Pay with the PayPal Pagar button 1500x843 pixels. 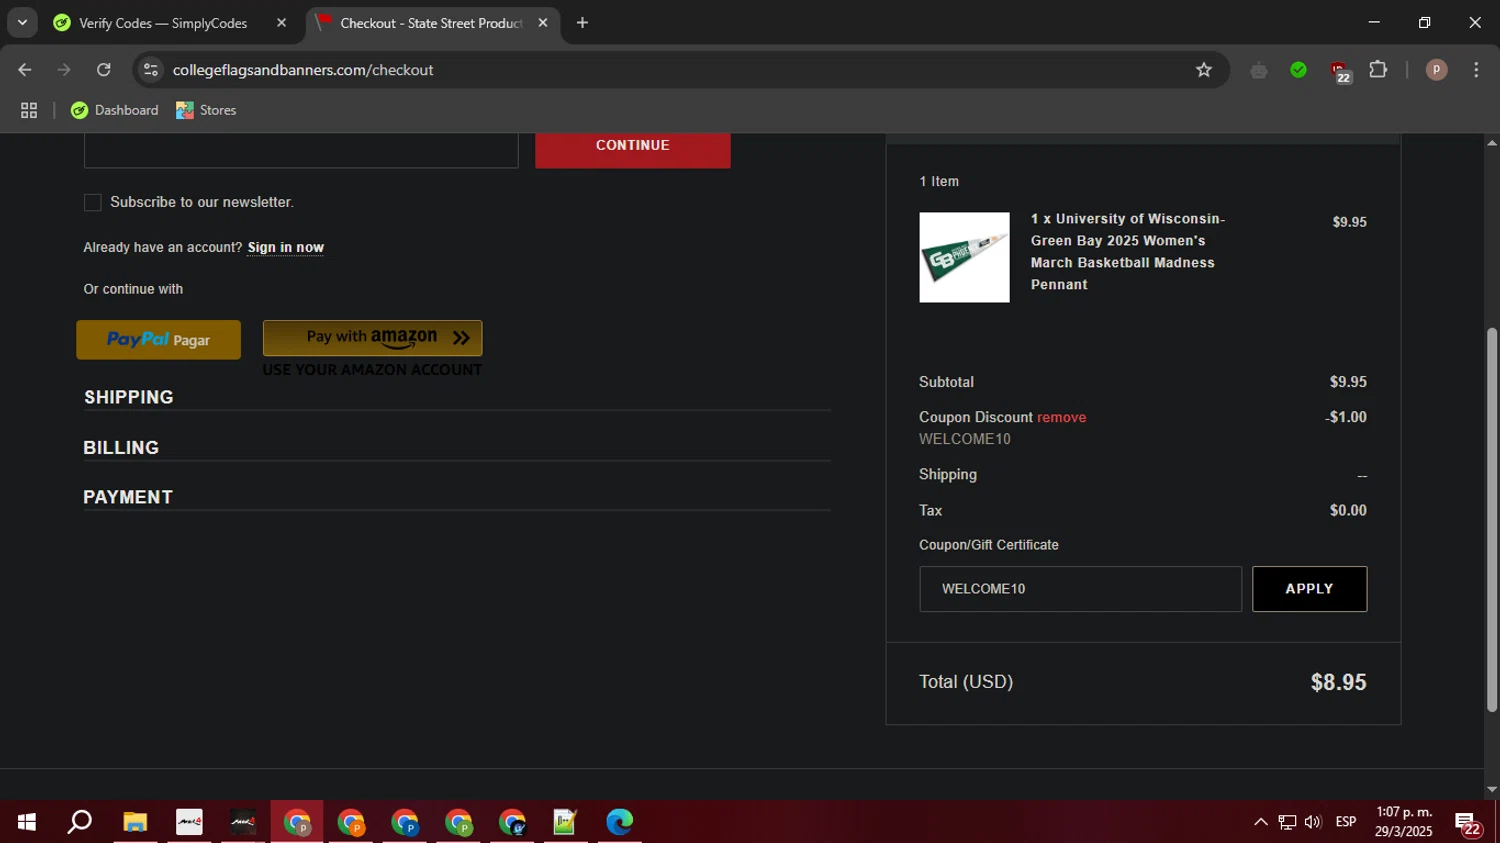(158, 340)
